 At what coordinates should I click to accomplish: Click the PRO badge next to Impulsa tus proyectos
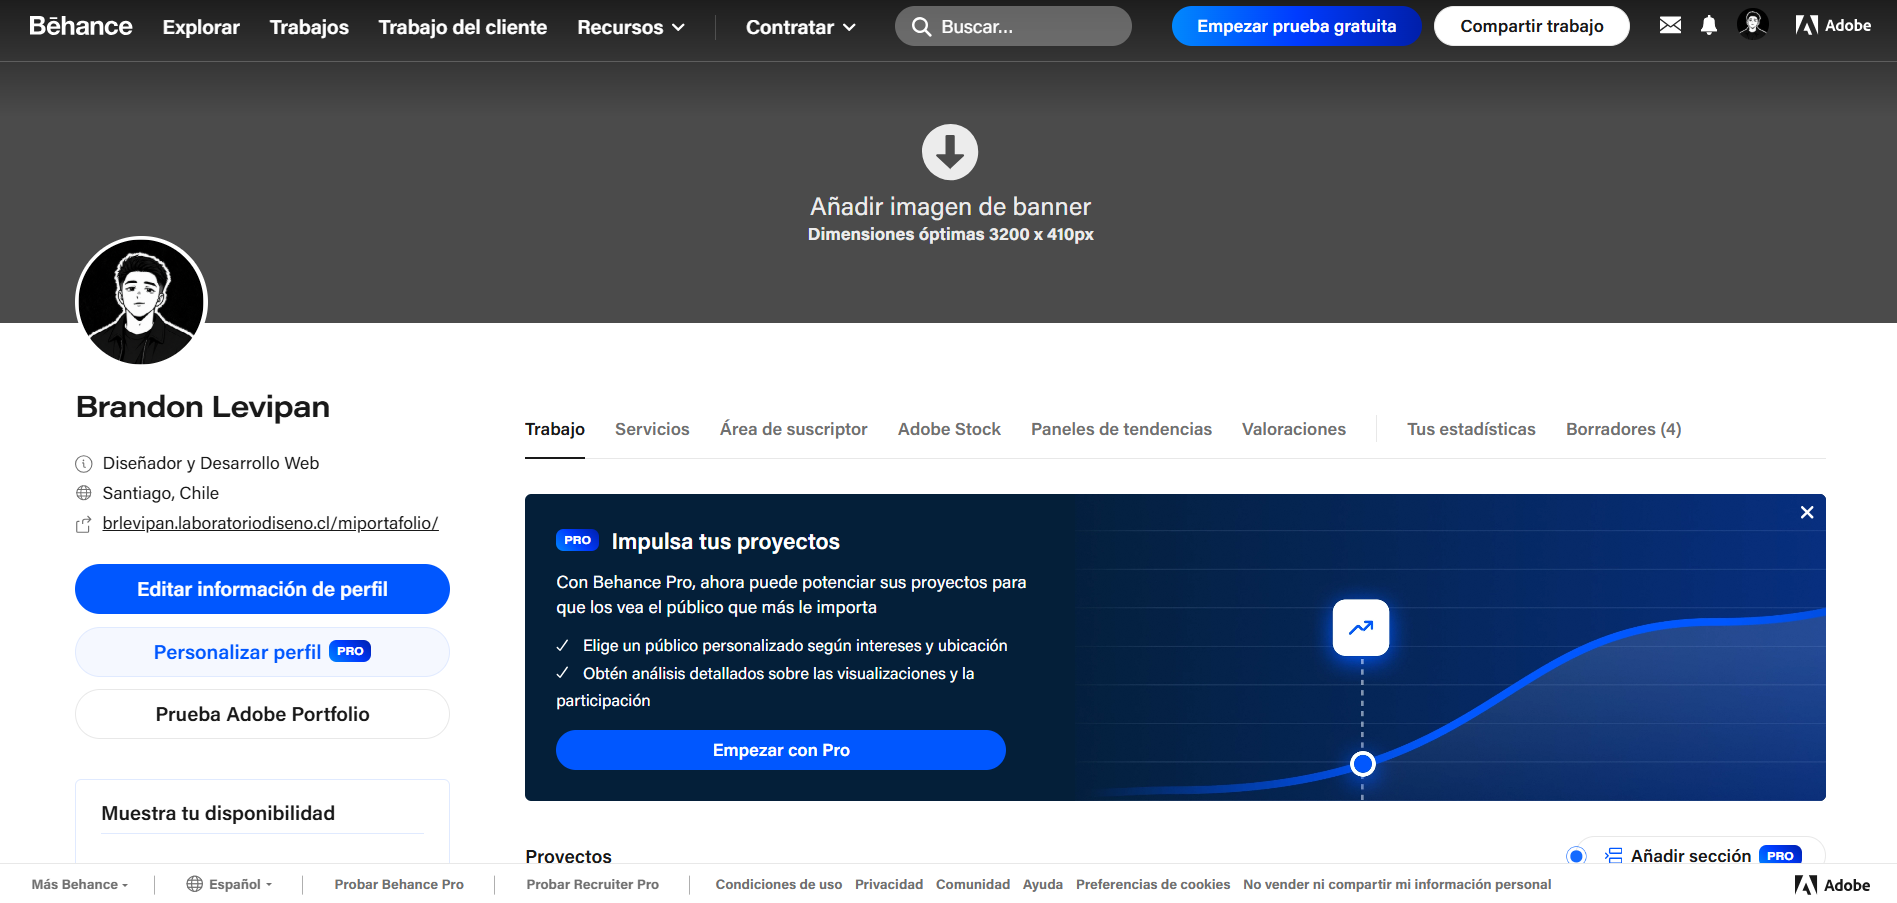pos(577,540)
